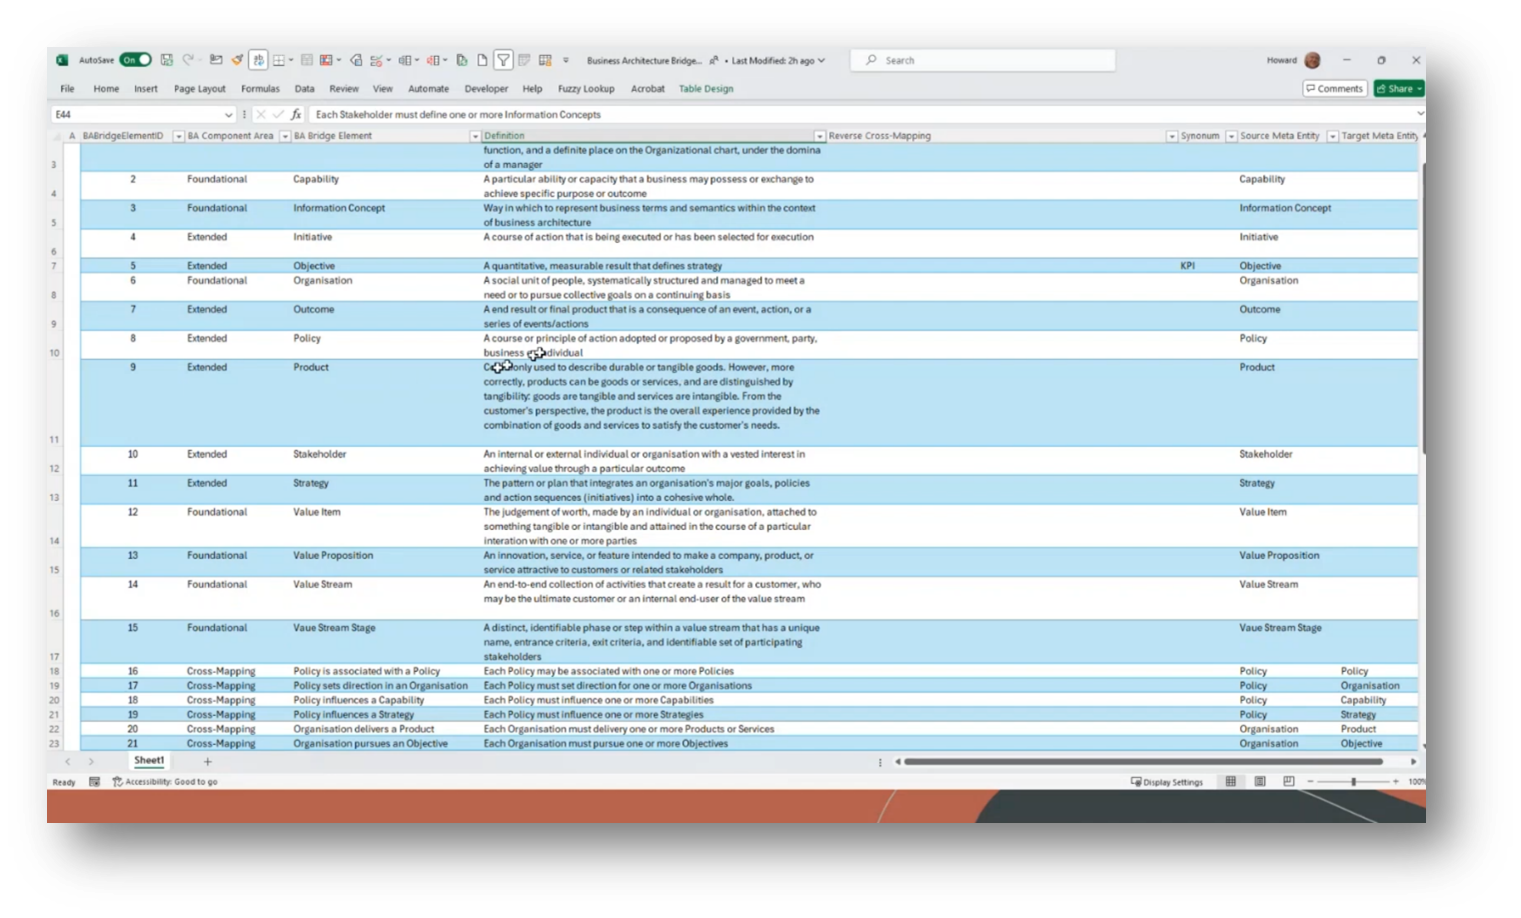Open the Formulas tab
1521x918 pixels.
point(260,88)
